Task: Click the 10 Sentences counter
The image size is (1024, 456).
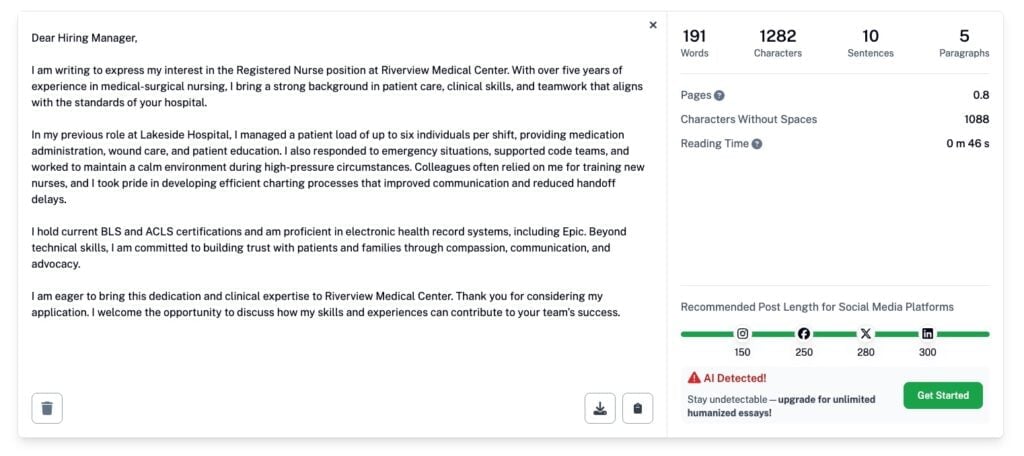Action: tap(870, 43)
